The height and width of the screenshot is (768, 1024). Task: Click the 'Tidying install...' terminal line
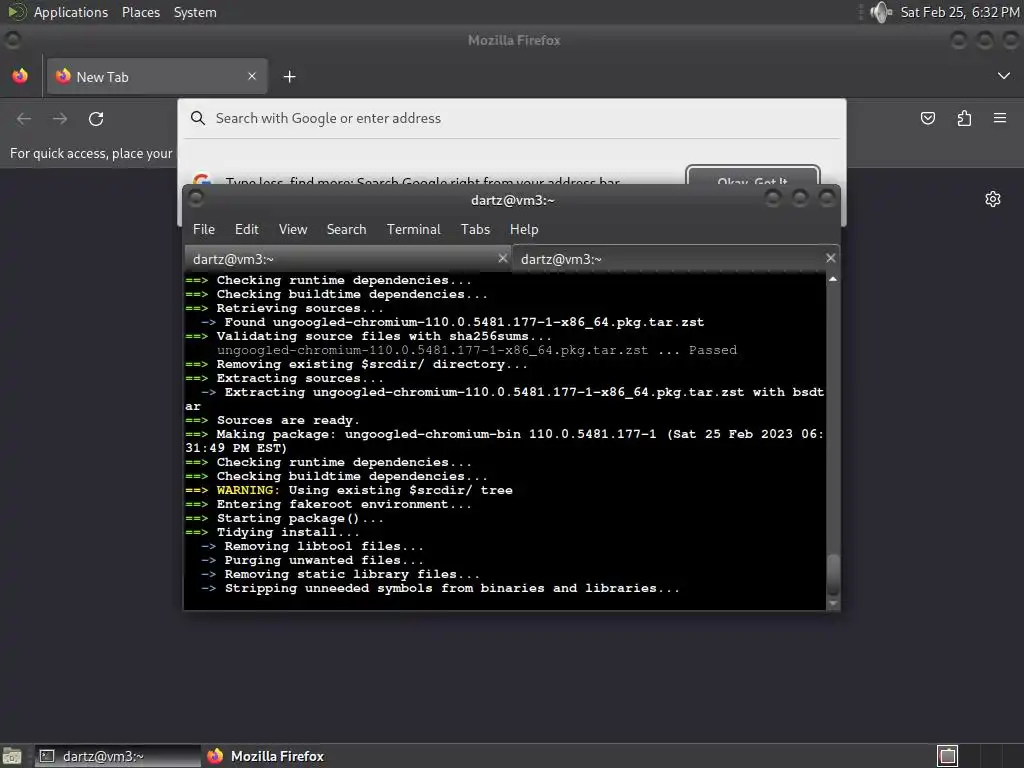coord(272,532)
